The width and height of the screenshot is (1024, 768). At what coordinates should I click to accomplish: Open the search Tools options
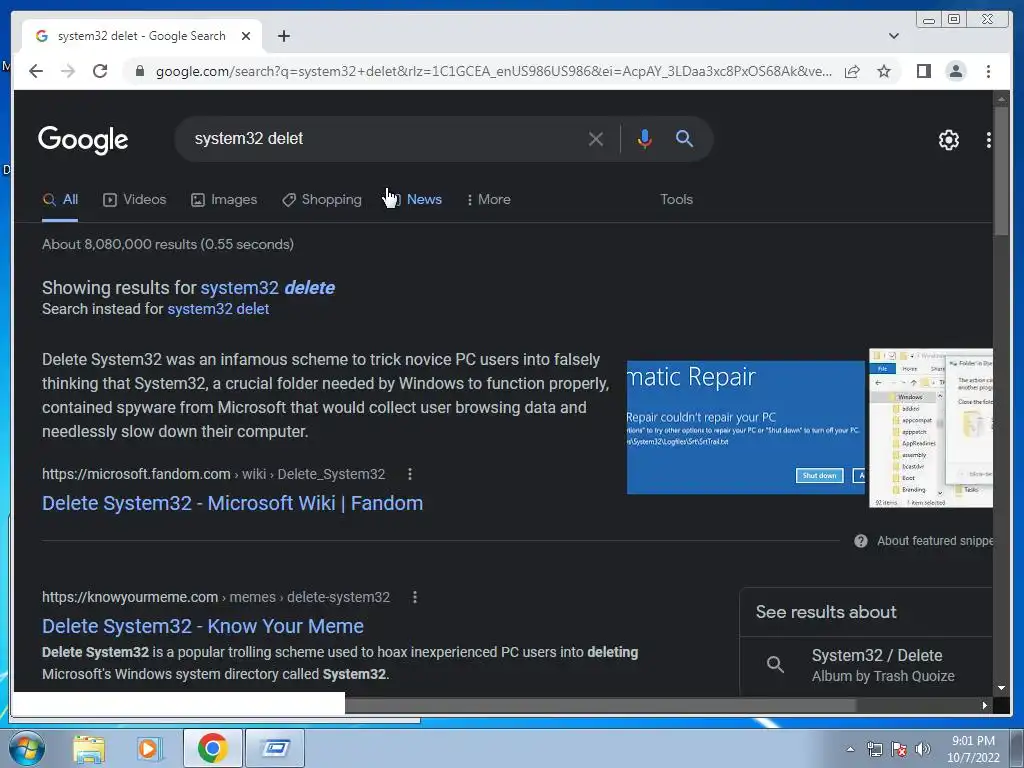(x=676, y=199)
